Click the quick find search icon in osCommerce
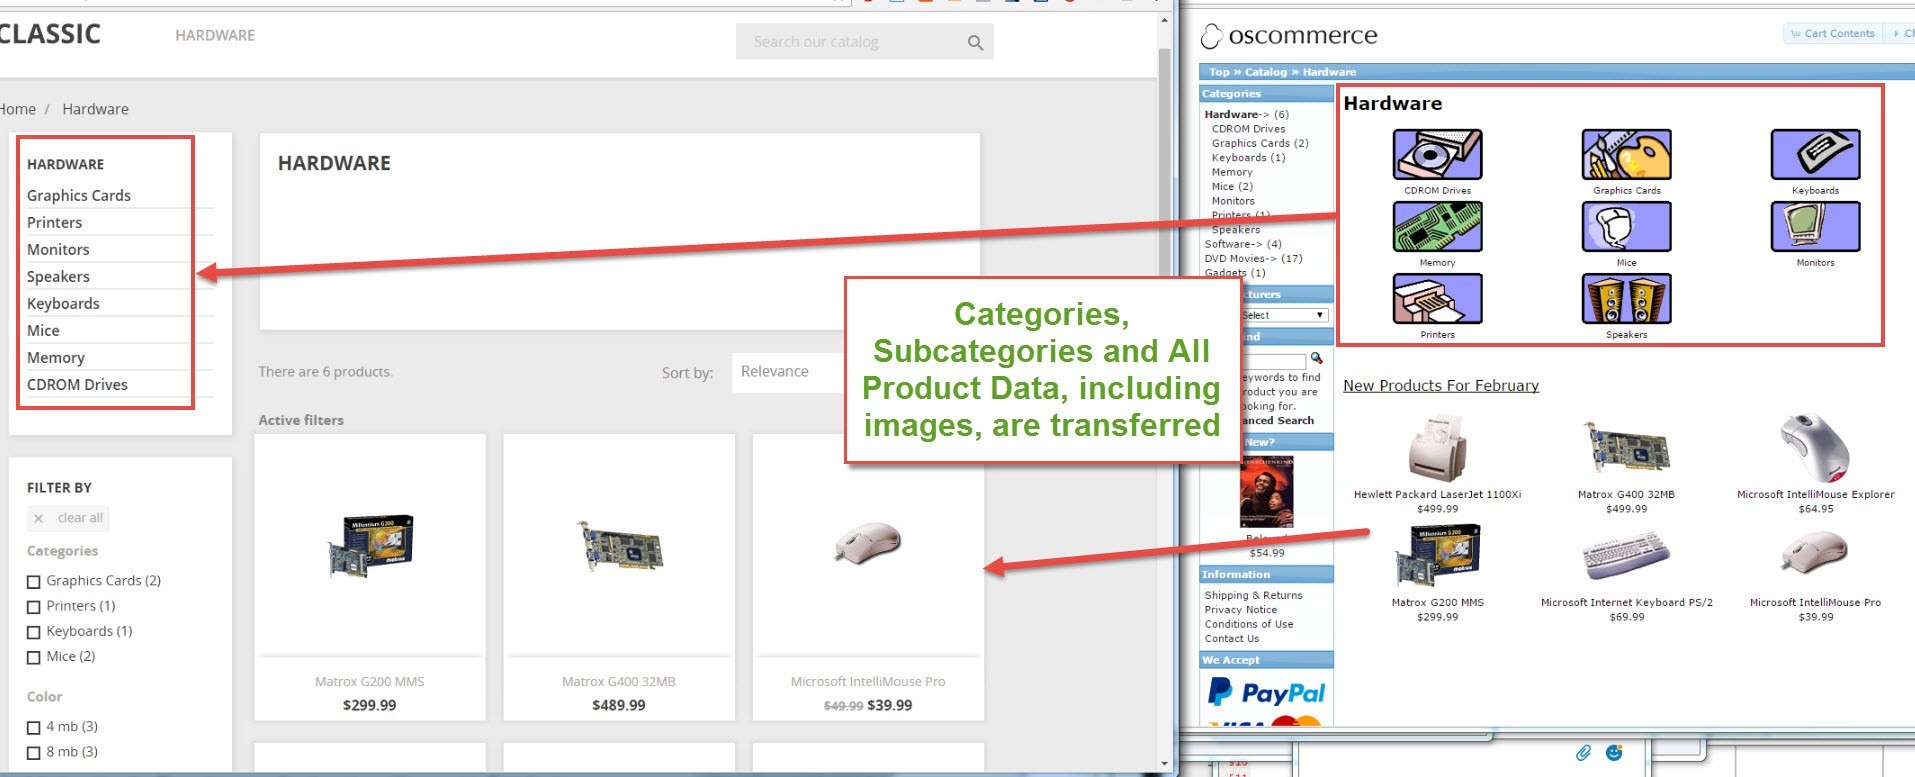Screen dimensions: 1915x777 (1317, 358)
